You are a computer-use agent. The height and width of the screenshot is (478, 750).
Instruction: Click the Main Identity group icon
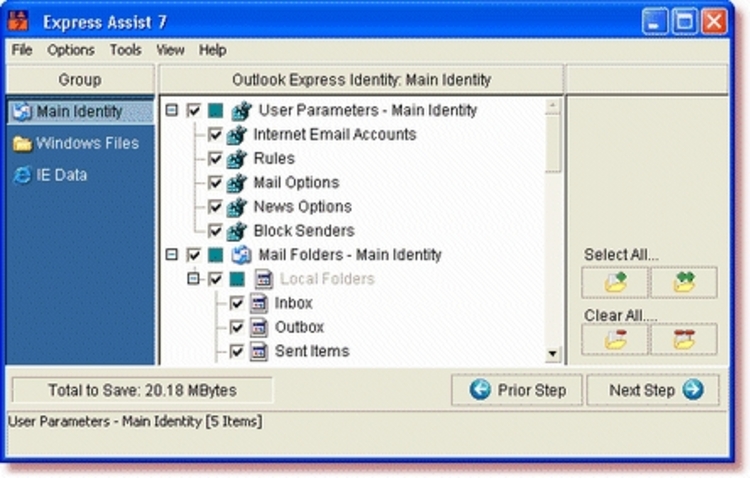coord(22,111)
